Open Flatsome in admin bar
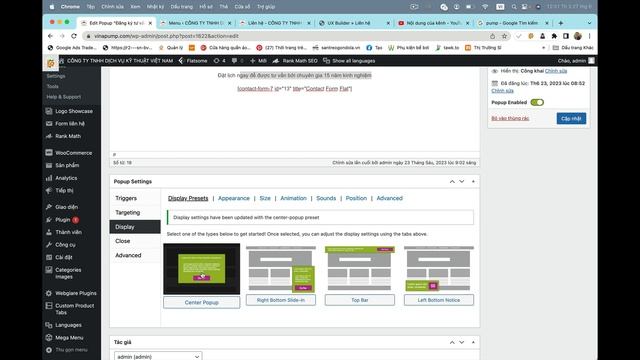Screen dimensions: 640x360 click(x=193, y=61)
